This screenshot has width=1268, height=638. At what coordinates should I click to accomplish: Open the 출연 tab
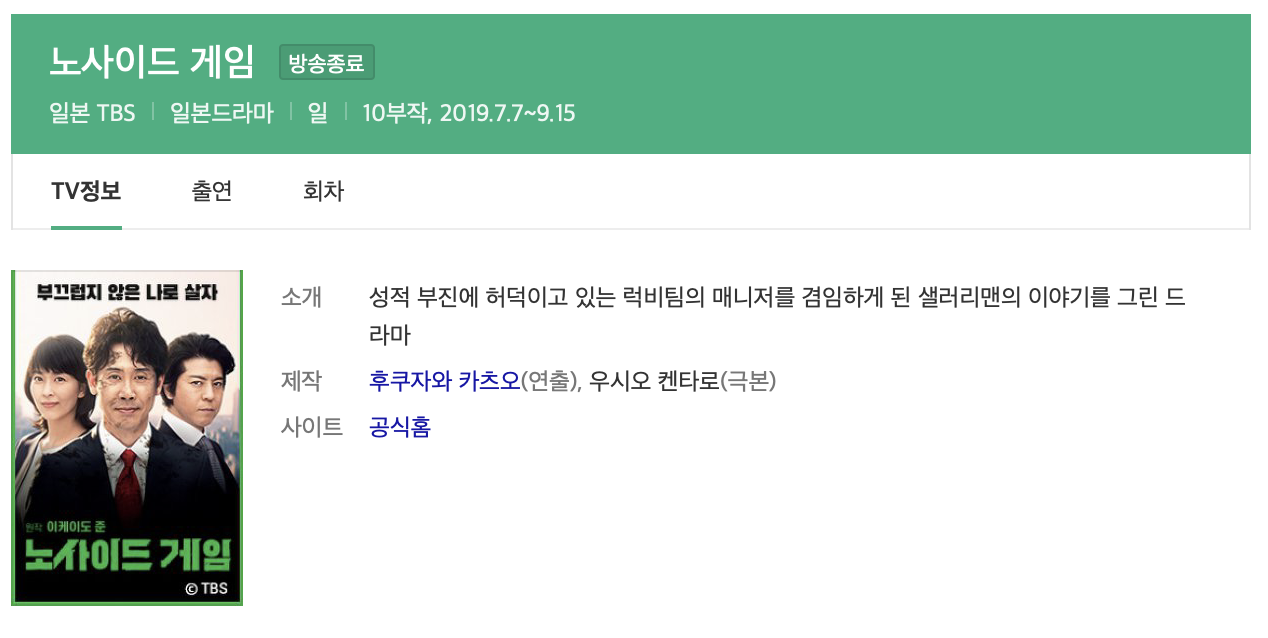point(212,191)
